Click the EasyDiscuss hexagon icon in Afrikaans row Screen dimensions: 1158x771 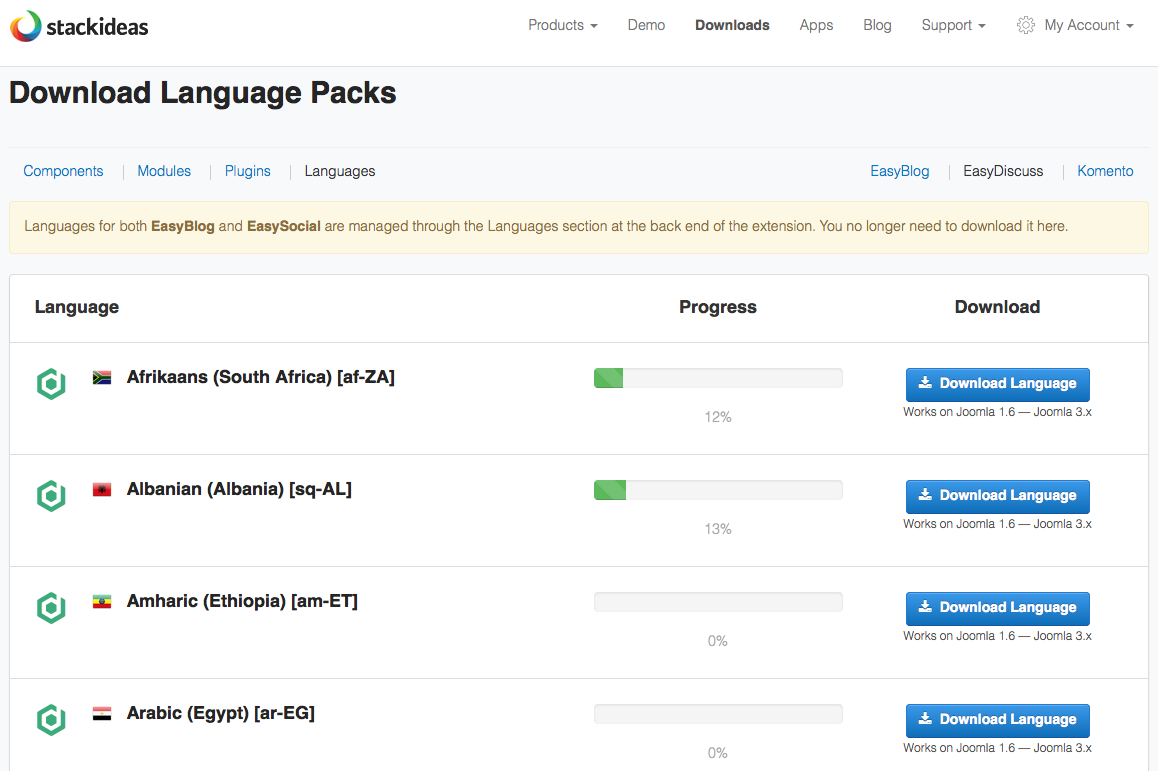[x=51, y=384]
